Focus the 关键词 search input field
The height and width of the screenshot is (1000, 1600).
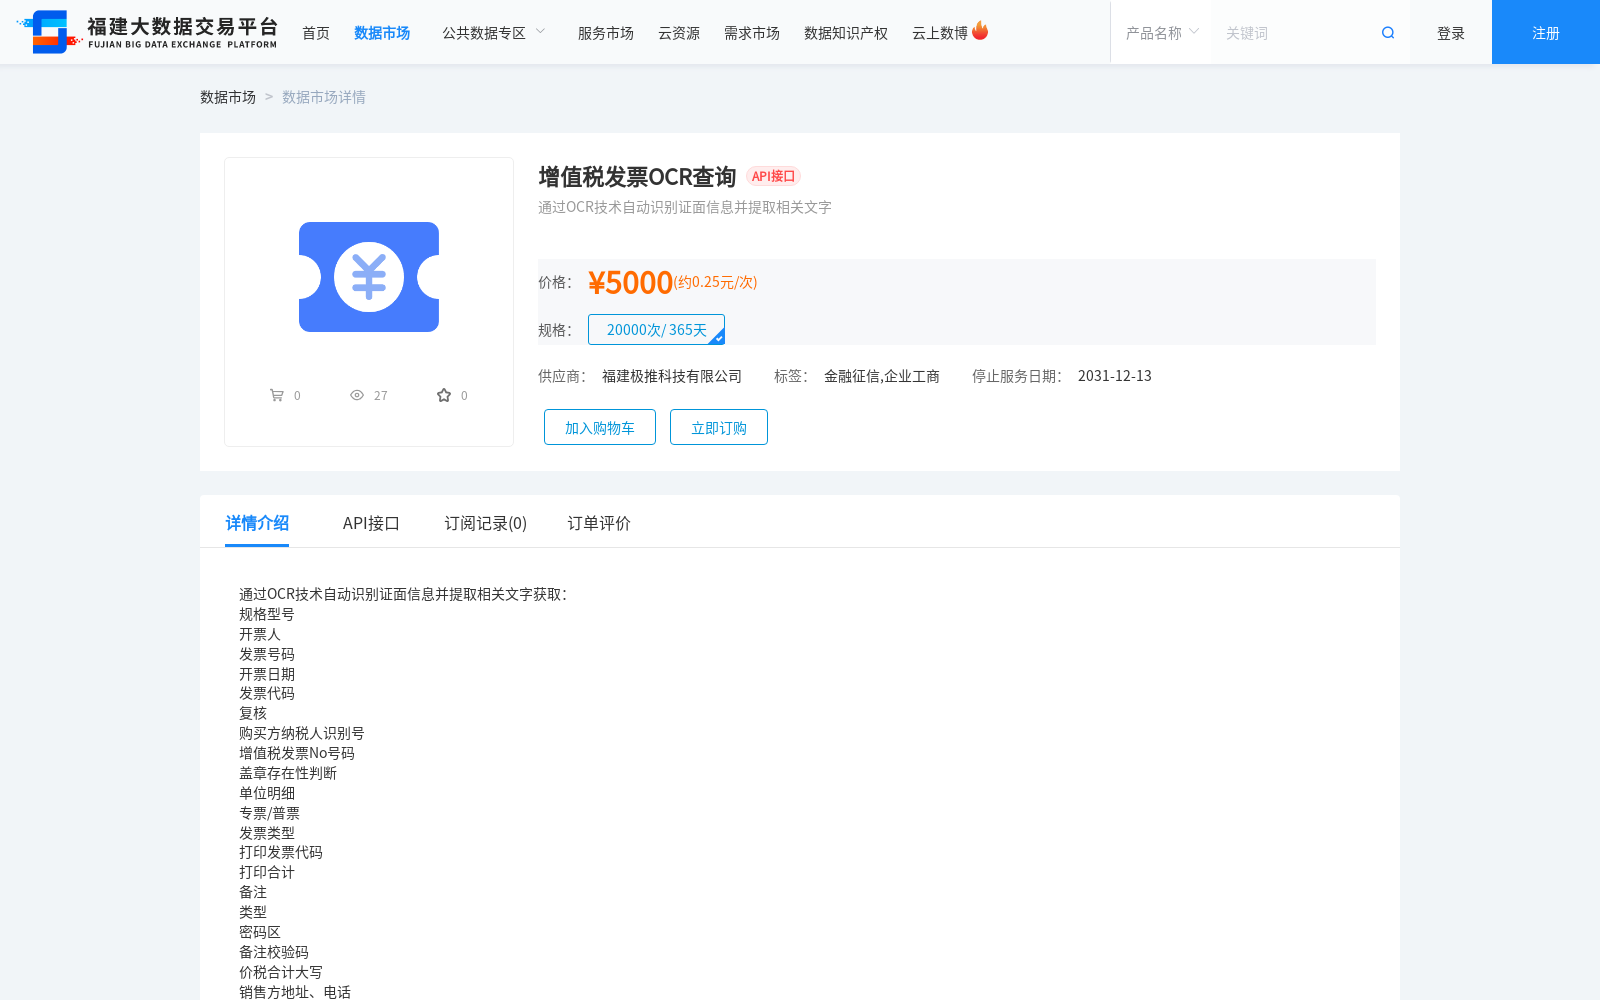point(1295,33)
